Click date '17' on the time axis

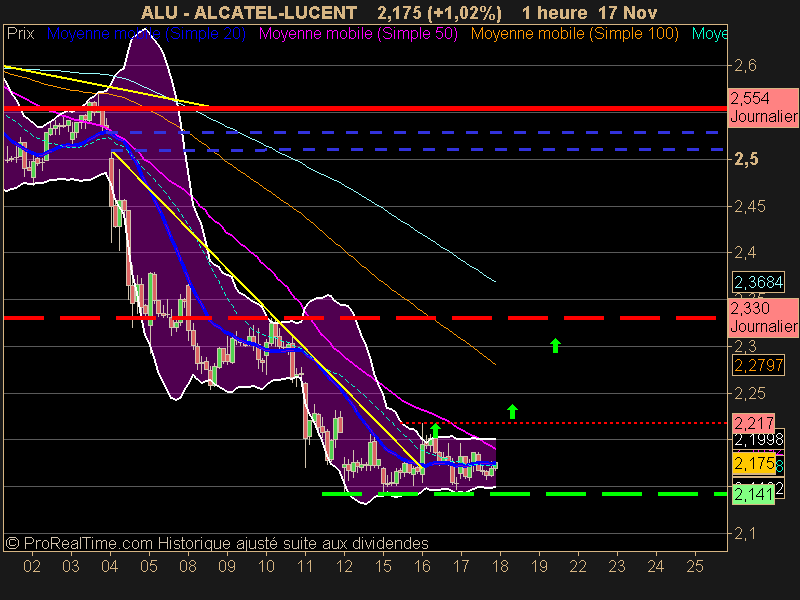point(461,566)
